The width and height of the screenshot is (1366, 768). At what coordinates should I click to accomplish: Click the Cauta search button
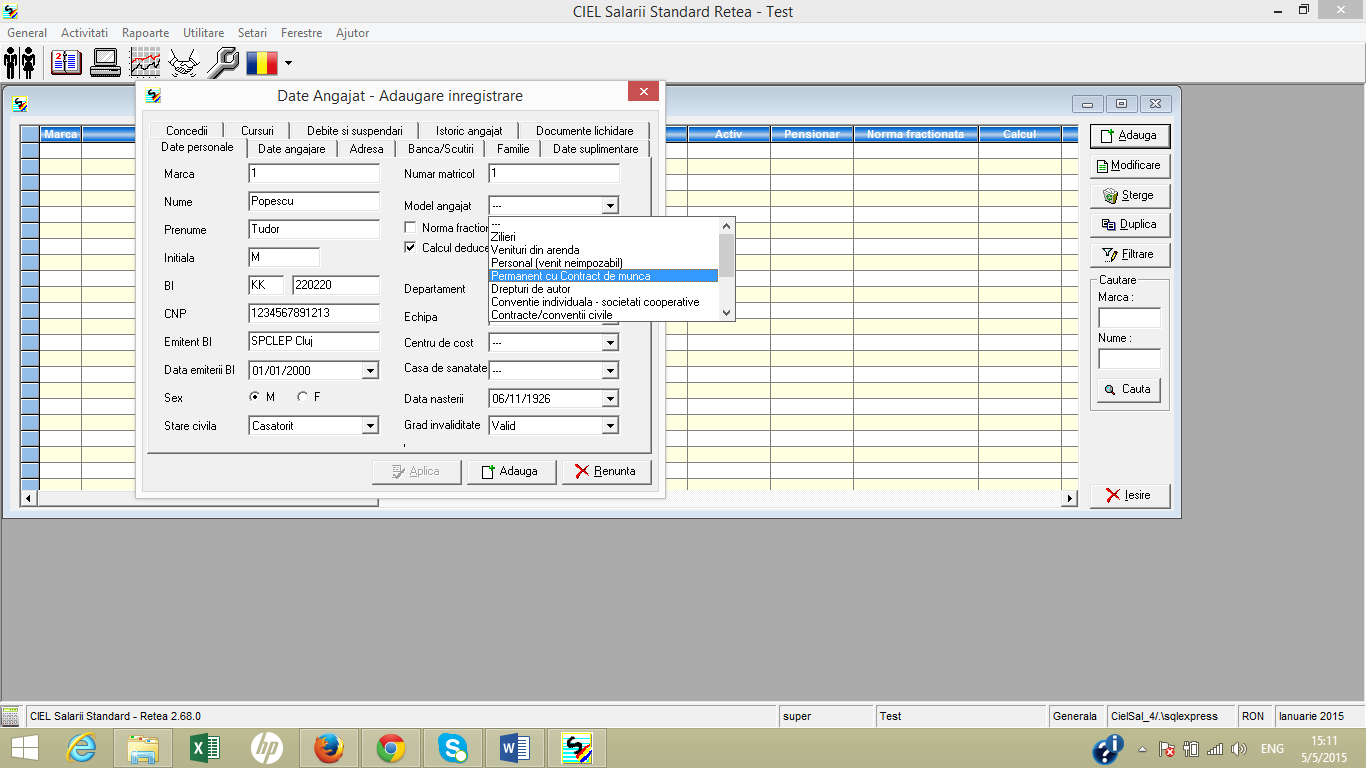click(1129, 389)
